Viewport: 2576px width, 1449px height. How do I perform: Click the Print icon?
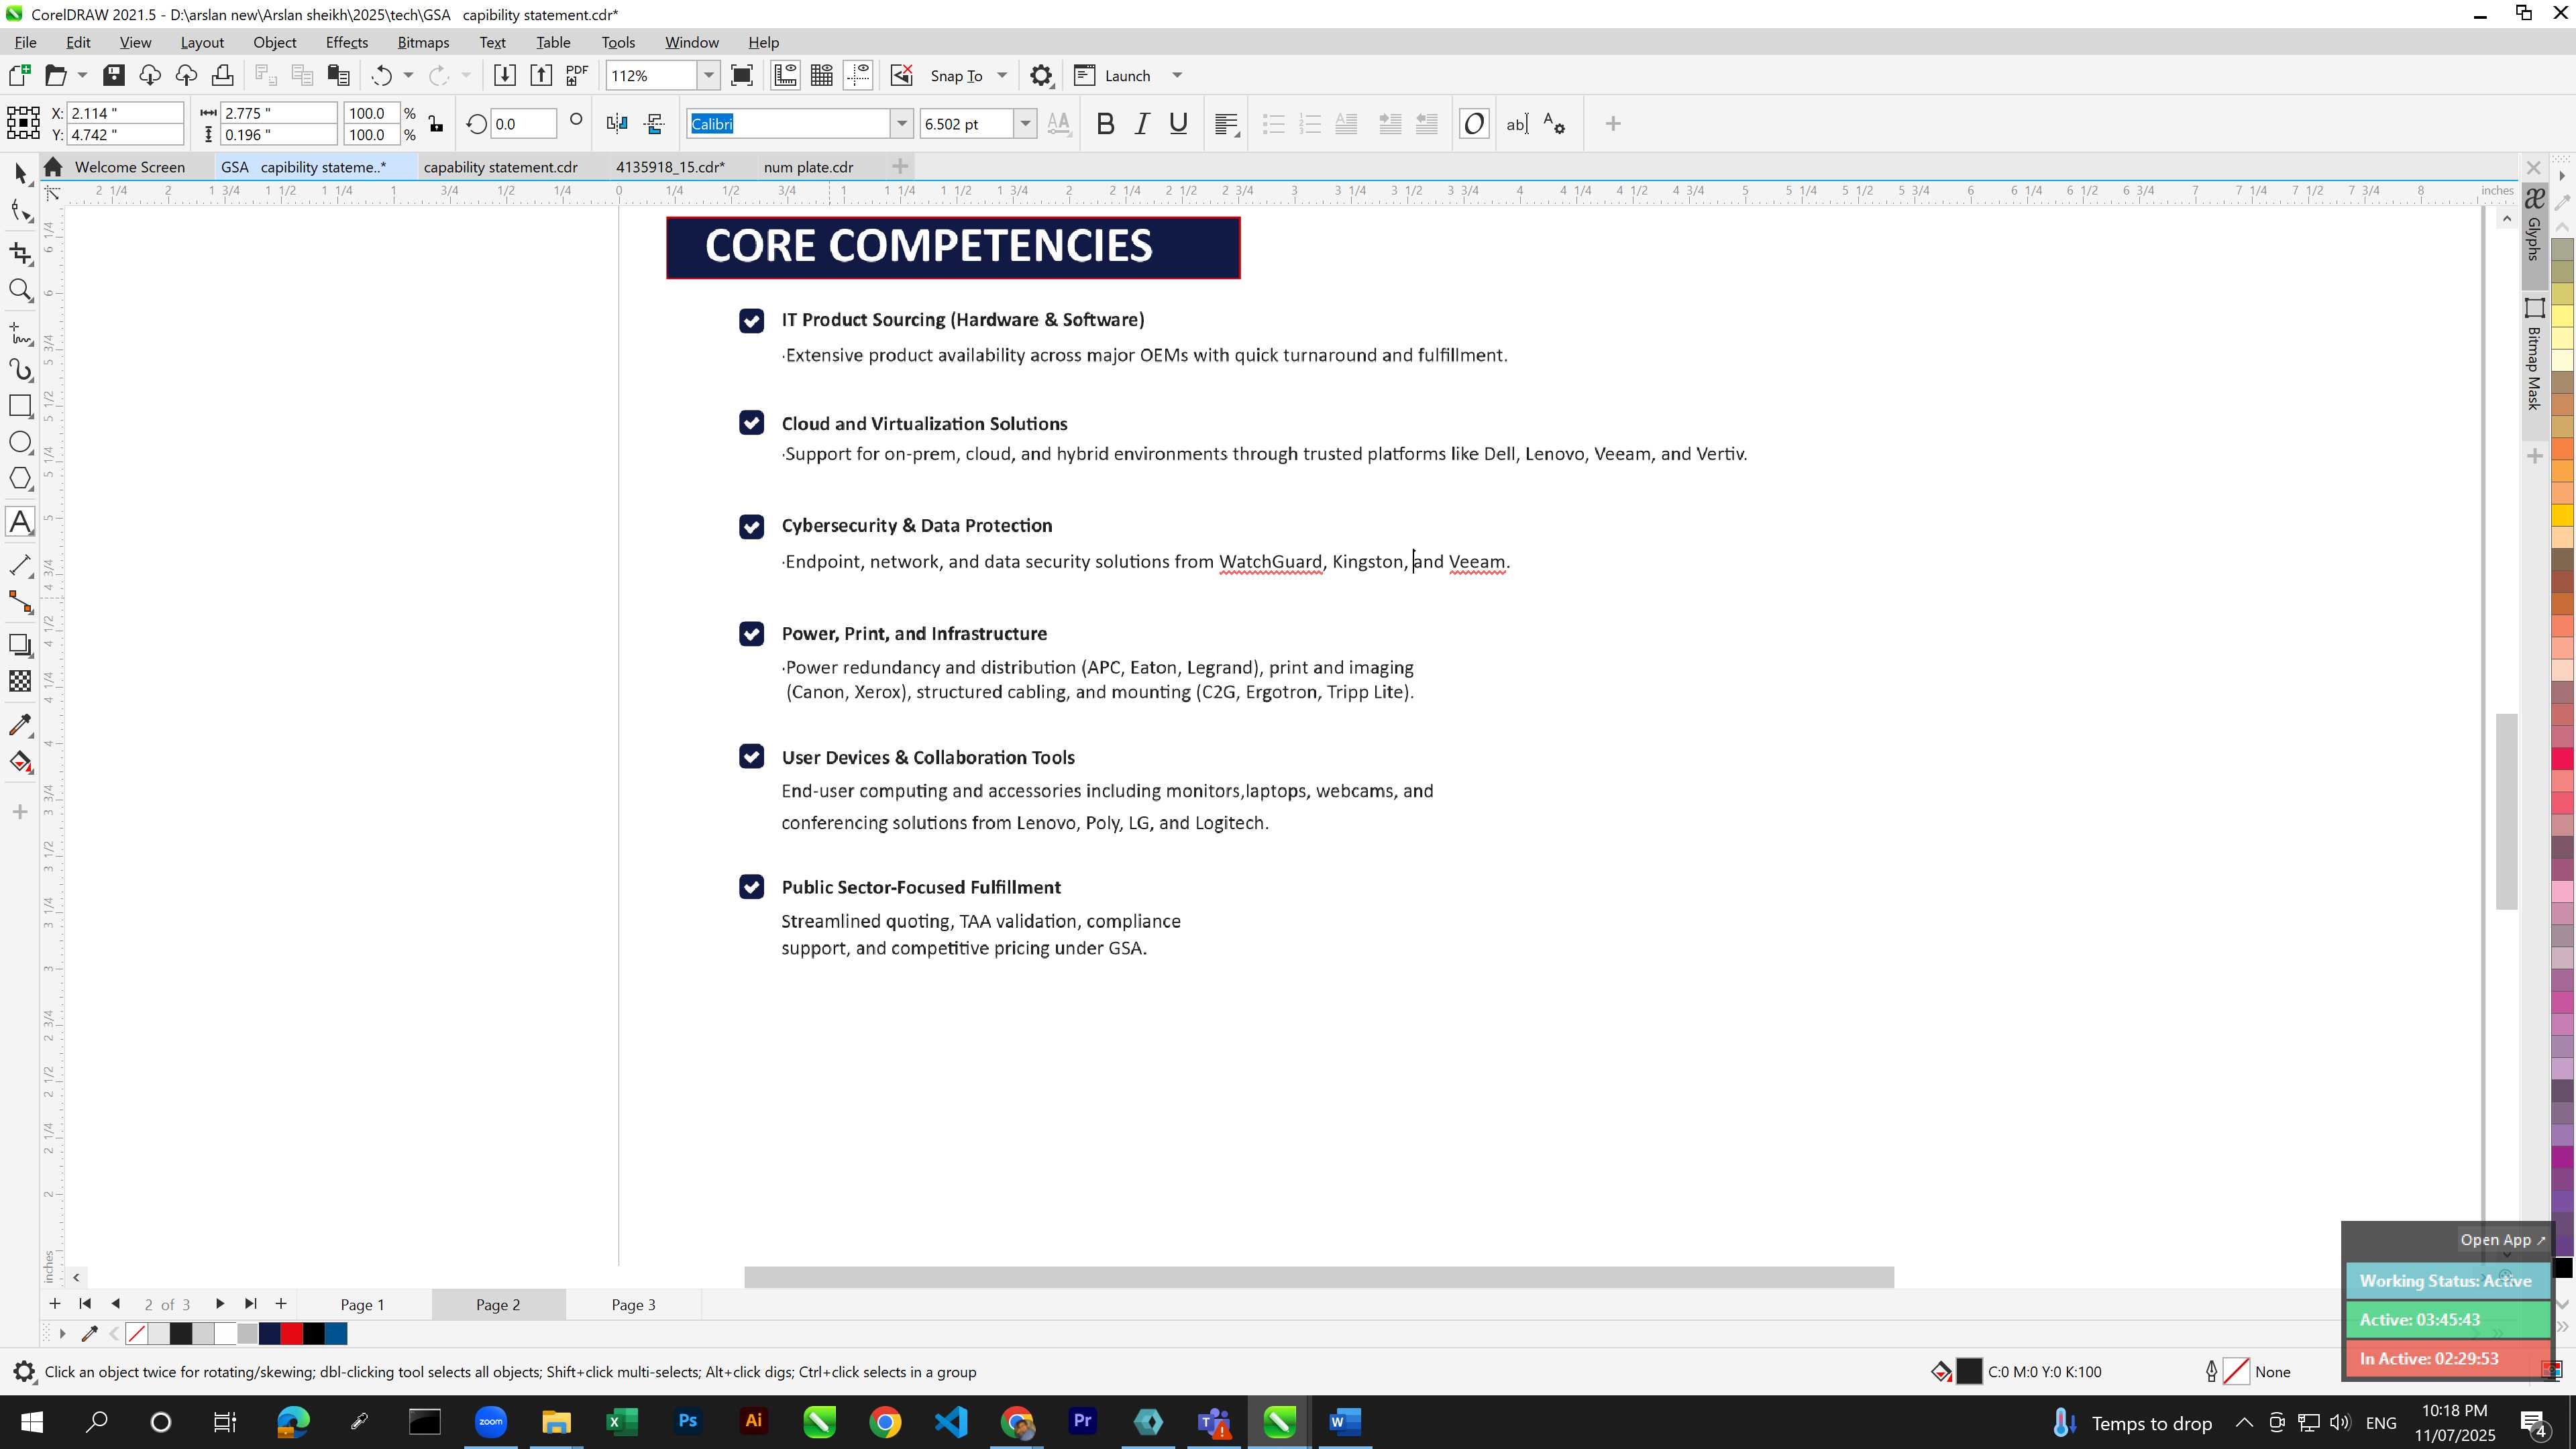(222, 75)
